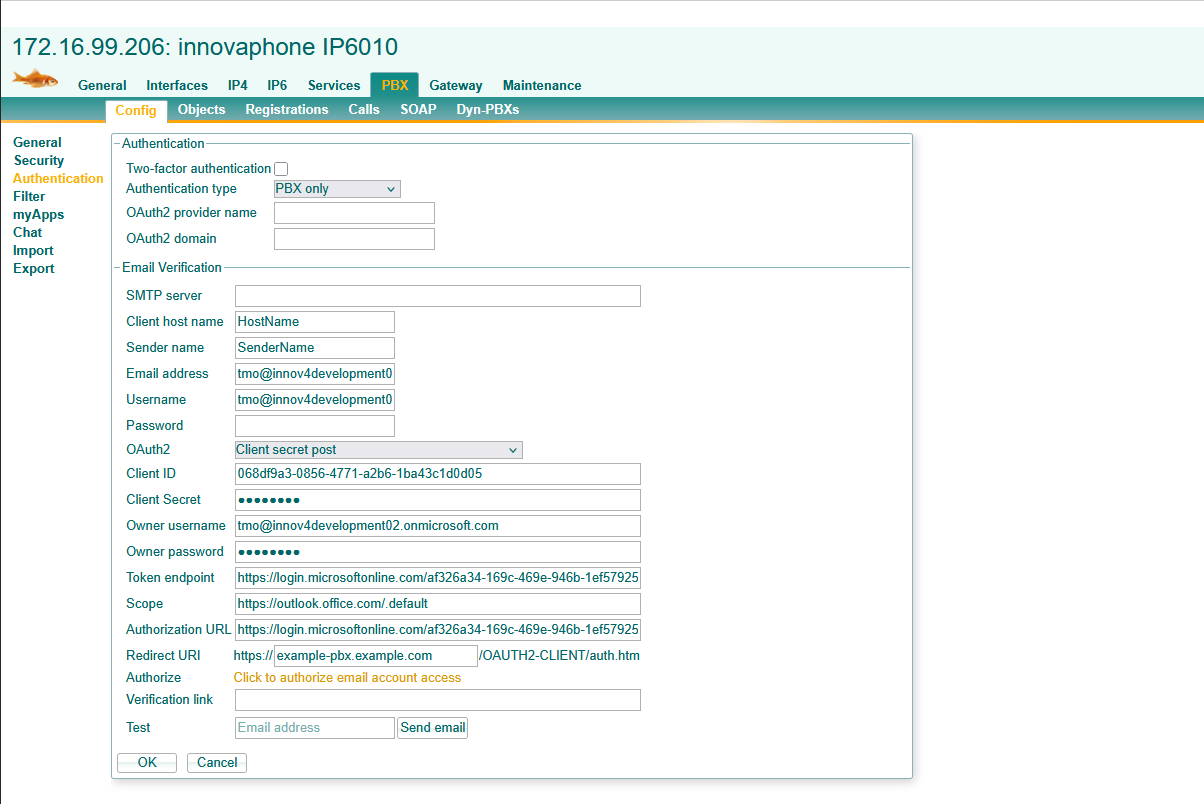Open the Maintenance tab

(x=541, y=86)
